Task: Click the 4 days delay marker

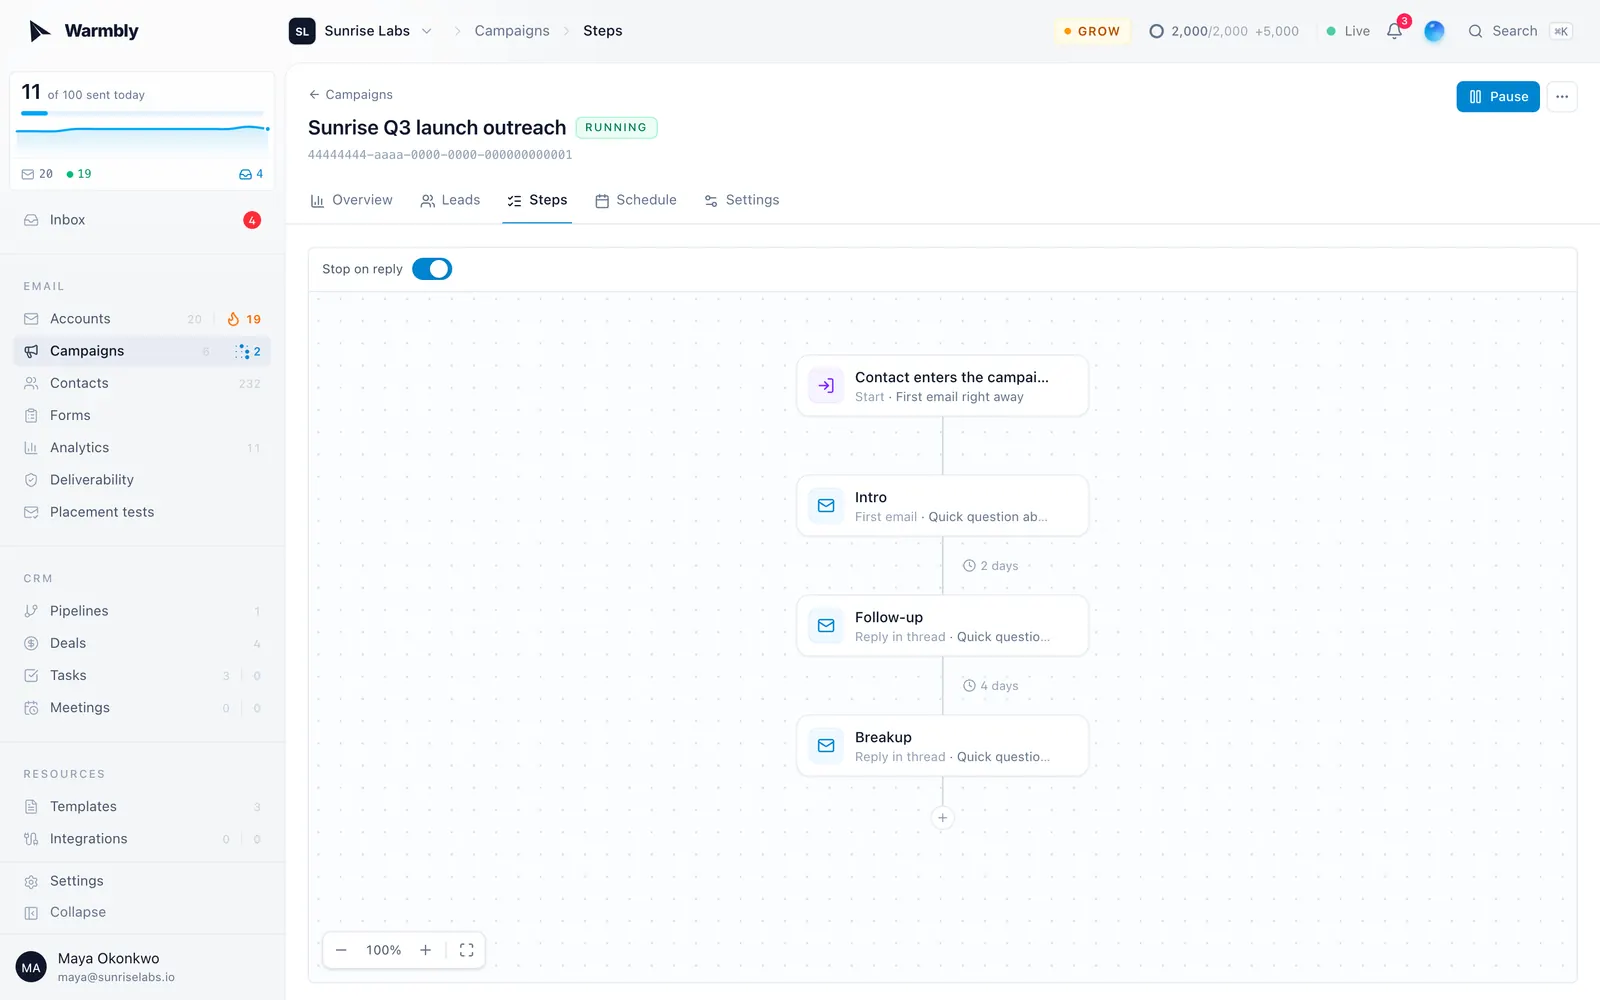Action: point(991,686)
